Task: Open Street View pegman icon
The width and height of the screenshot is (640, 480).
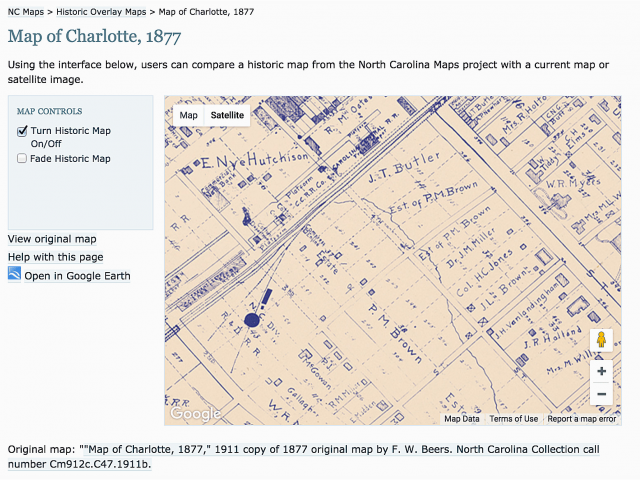Action: [x=601, y=340]
